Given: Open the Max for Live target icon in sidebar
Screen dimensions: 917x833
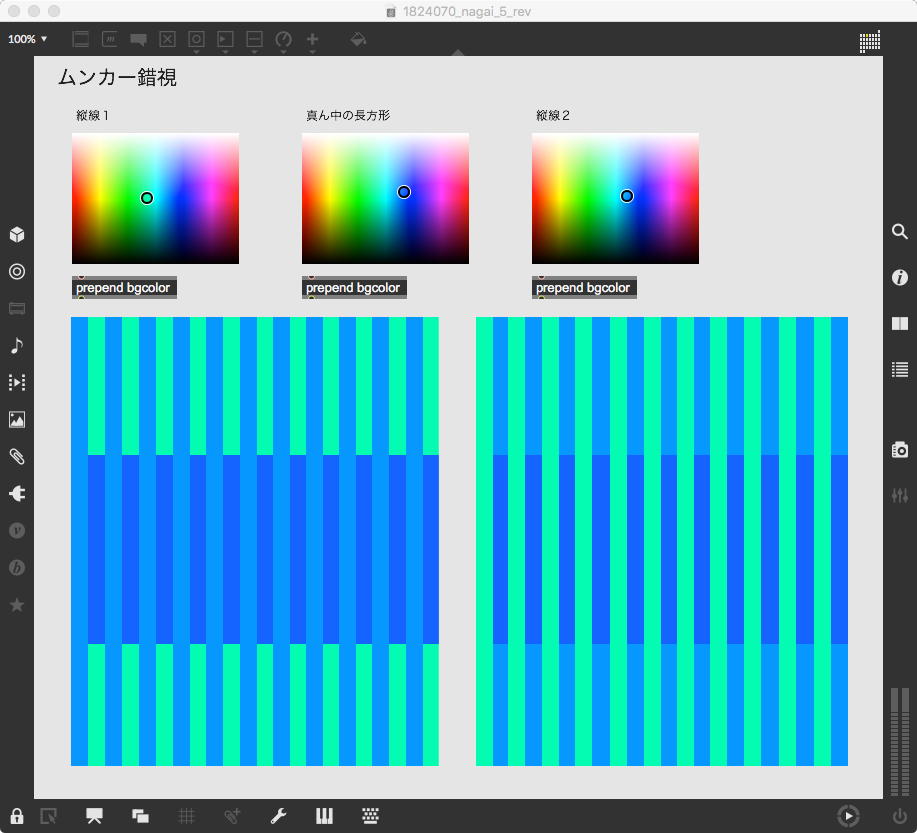Looking at the screenshot, I should click(17, 271).
